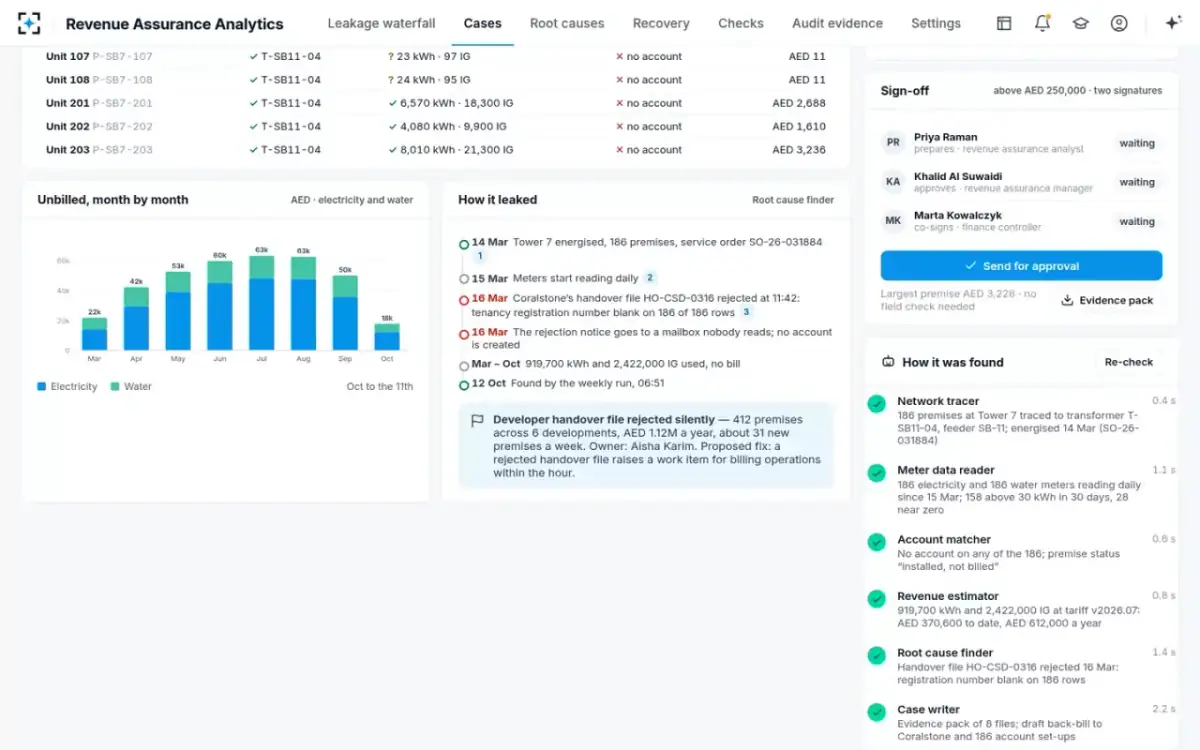Screen dimensions: 1200x750
Task: Download the Evidence pack
Action: [1107, 300]
